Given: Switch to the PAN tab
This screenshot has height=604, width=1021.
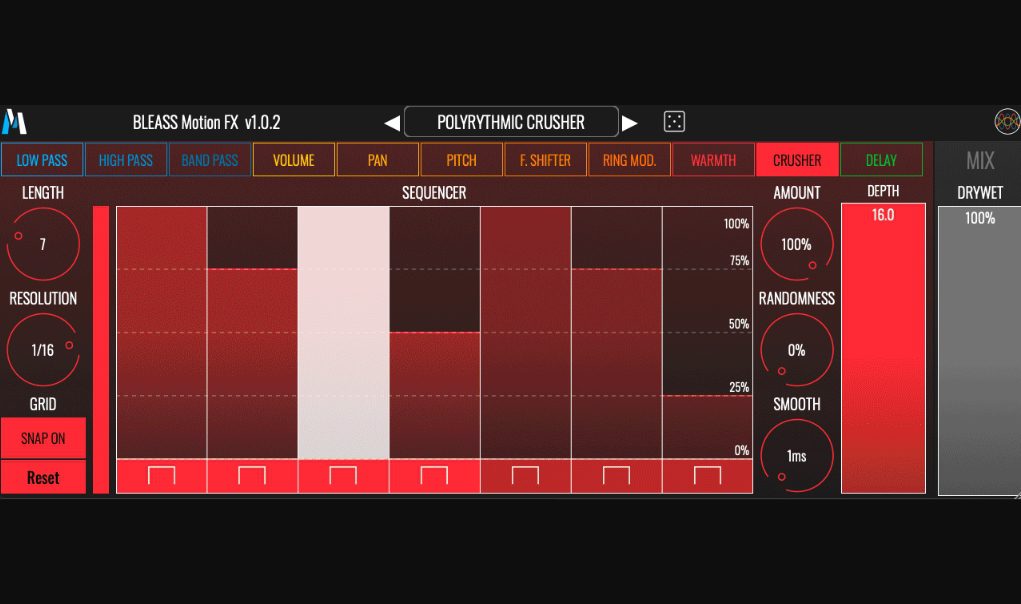Looking at the screenshot, I should click(x=378, y=160).
